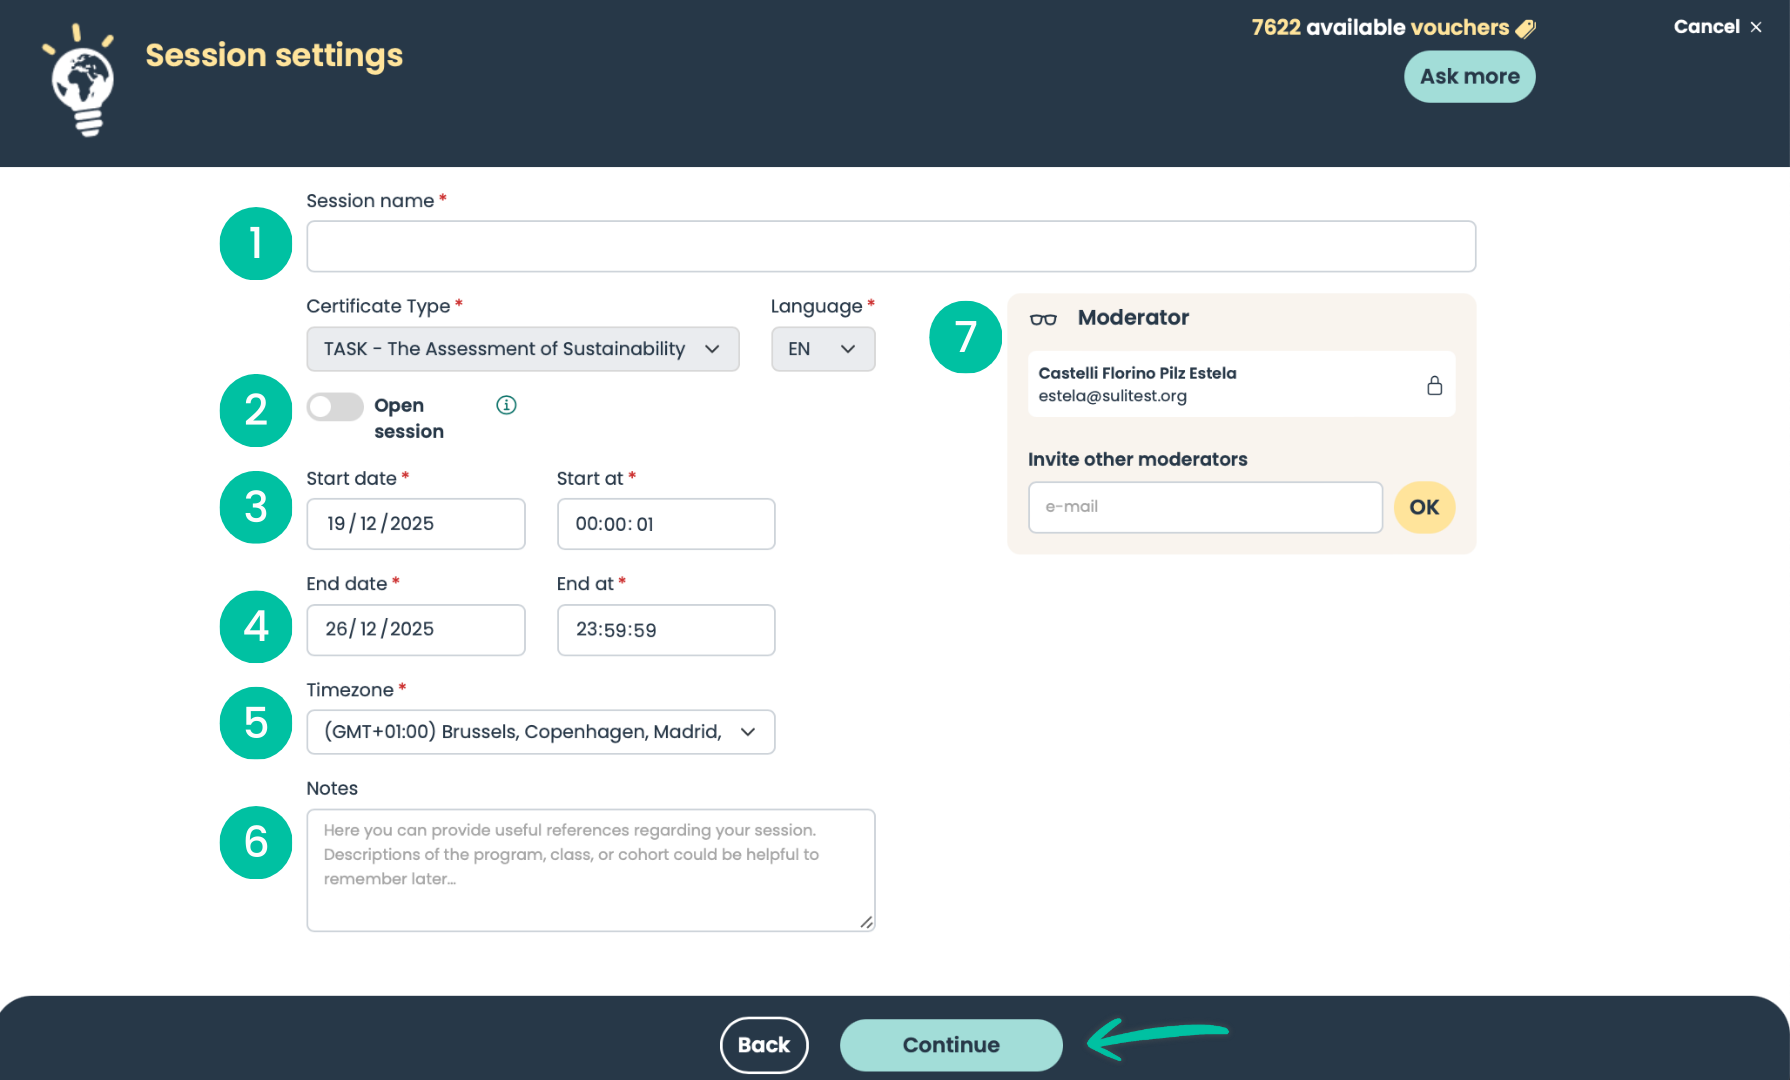Cancel the session settings
The width and height of the screenshot is (1790, 1080).
[1717, 27]
